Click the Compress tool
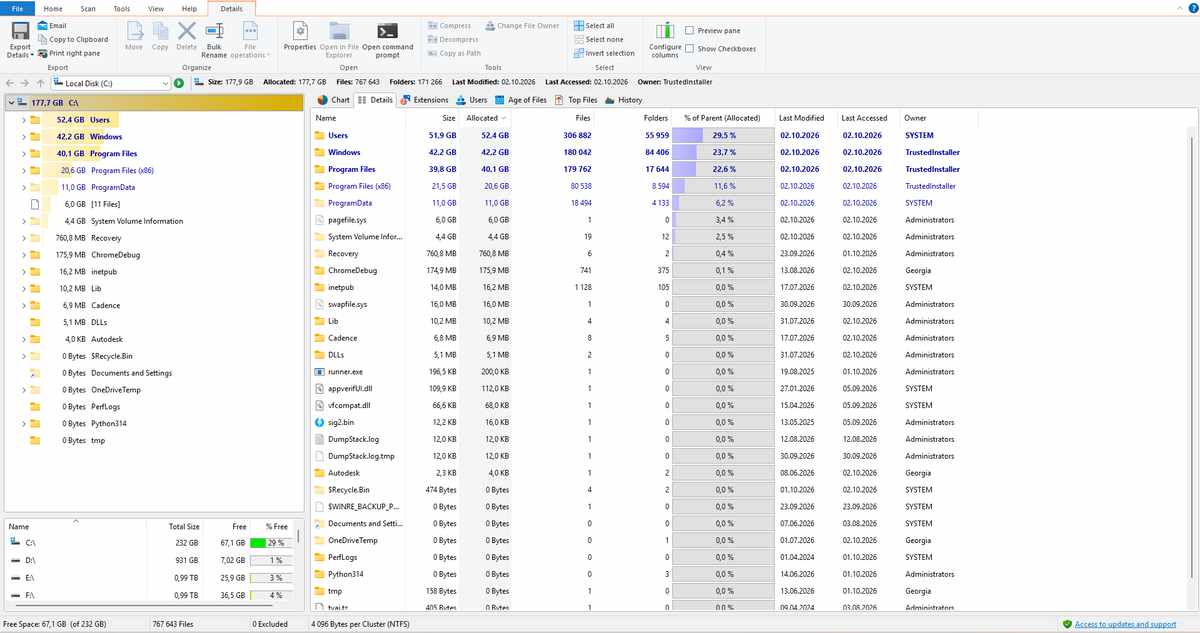Image resolution: width=1200 pixels, height=633 pixels. click(448, 25)
